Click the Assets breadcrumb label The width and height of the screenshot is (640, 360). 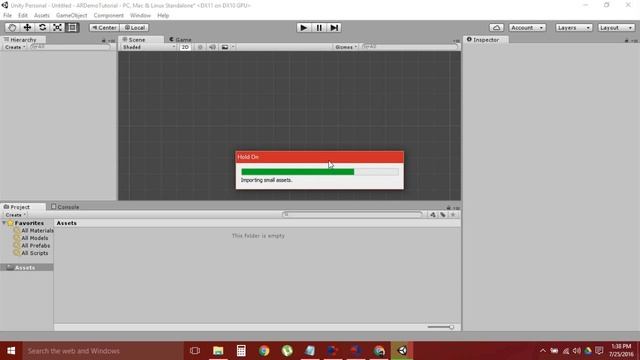pos(67,223)
